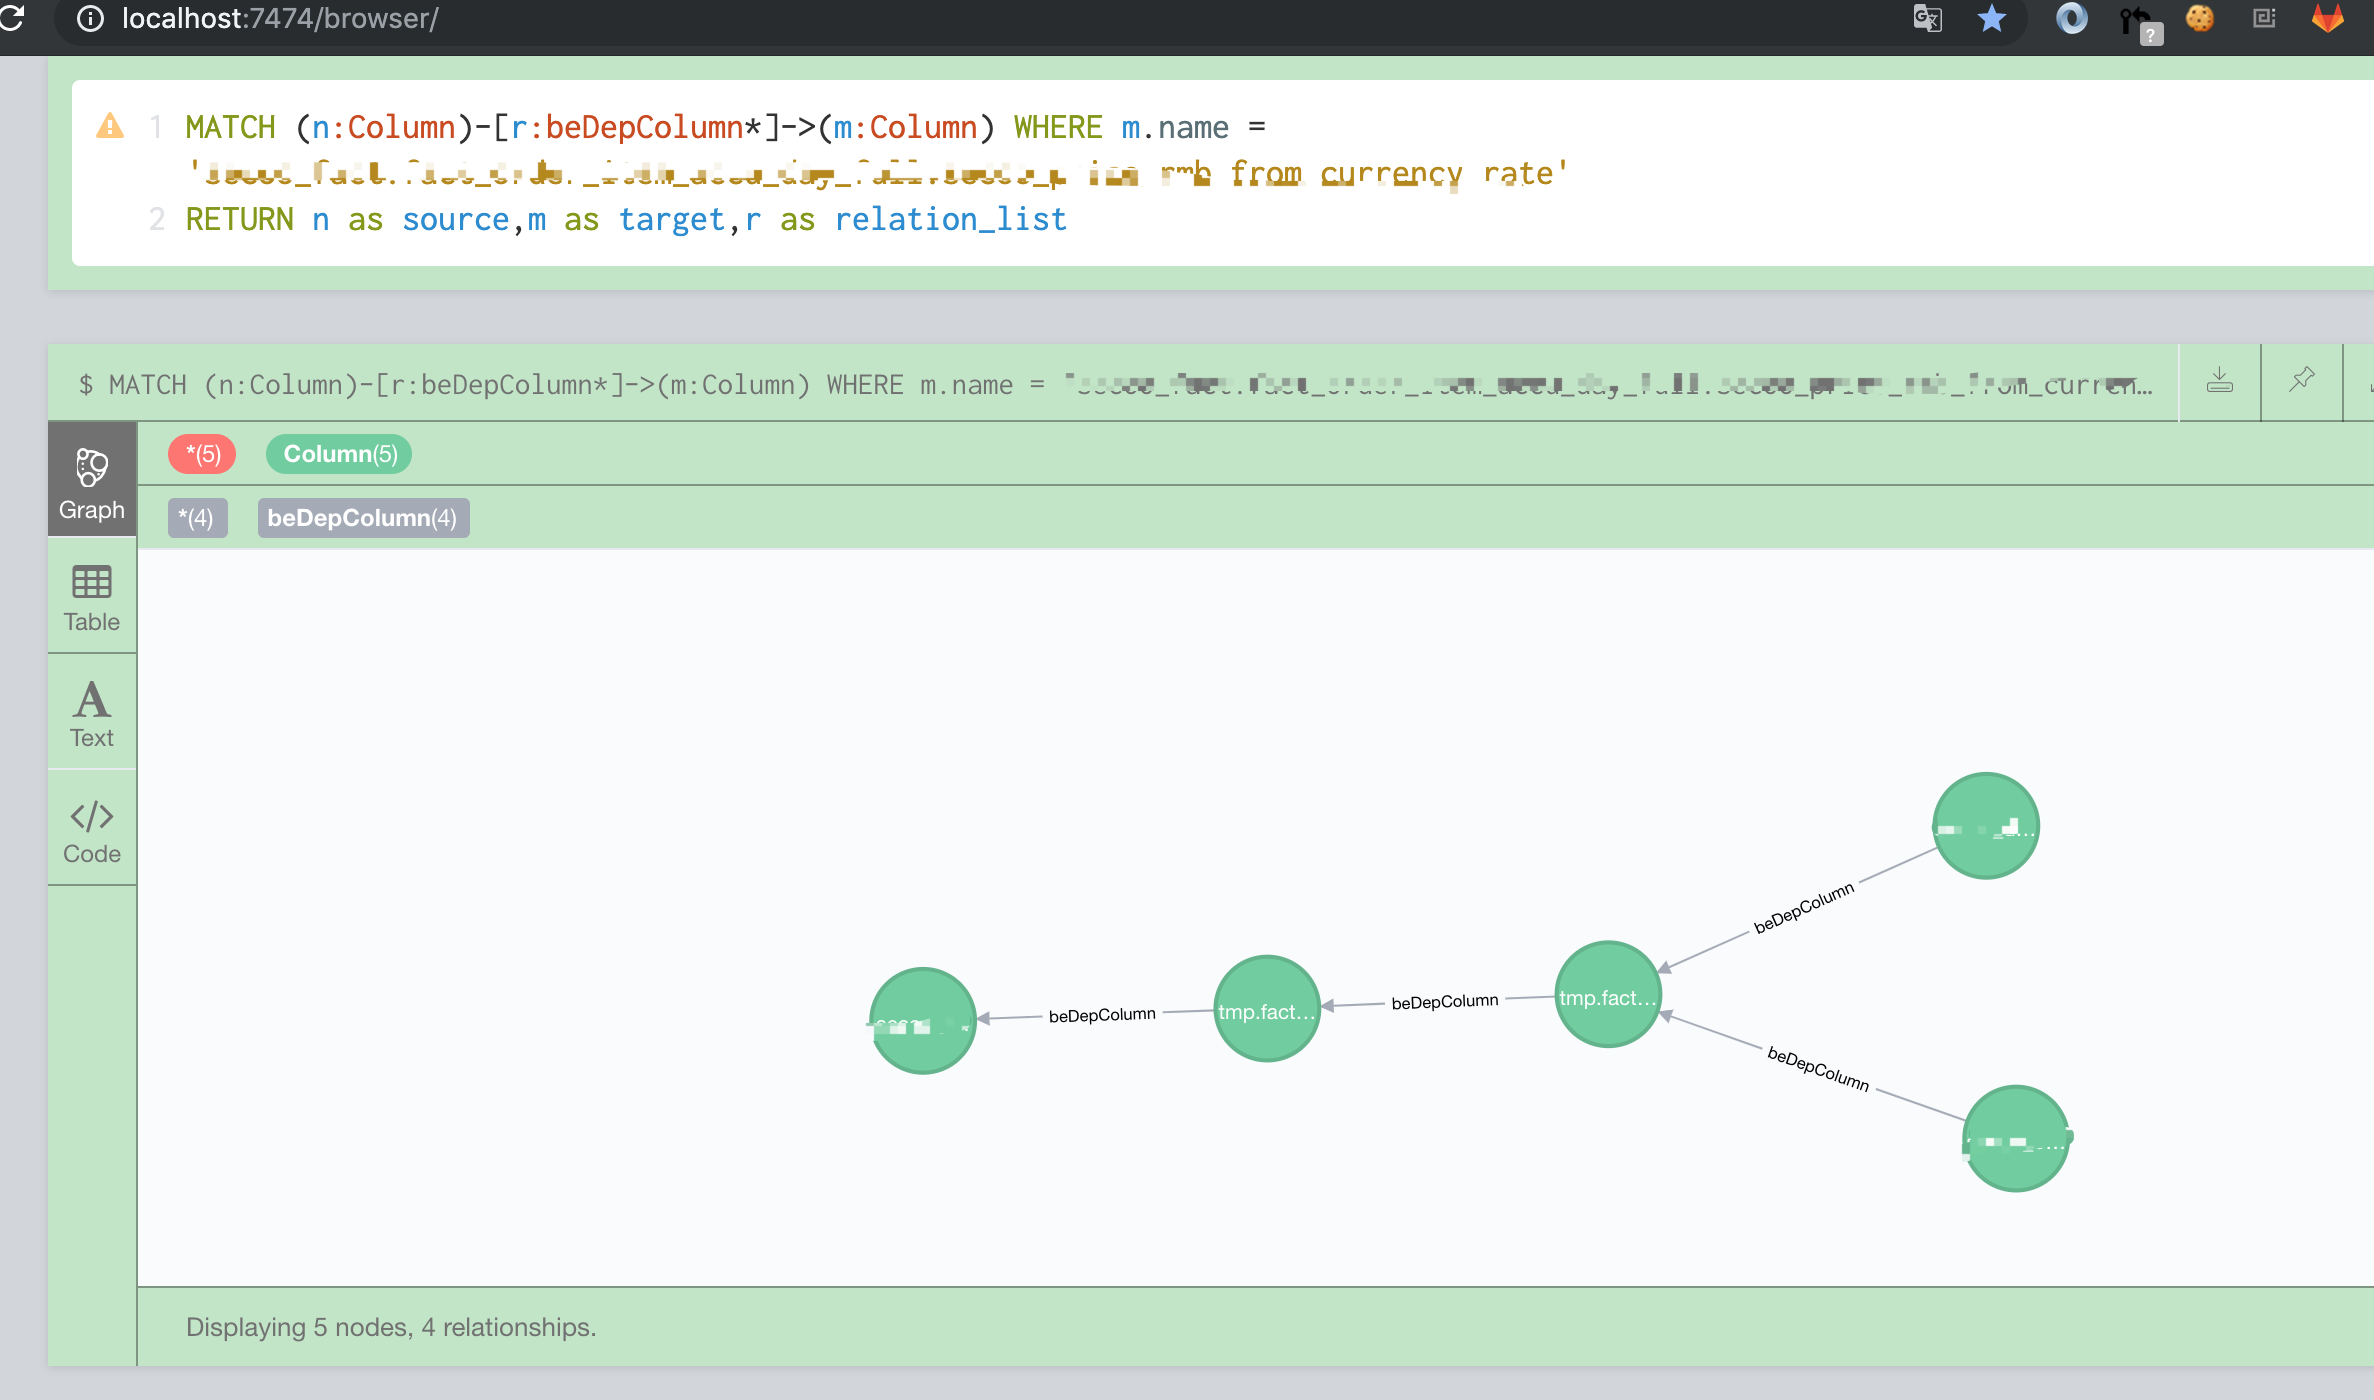
Task: Toggle the Column(5) label filter
Action: click(x=338, y=454)
